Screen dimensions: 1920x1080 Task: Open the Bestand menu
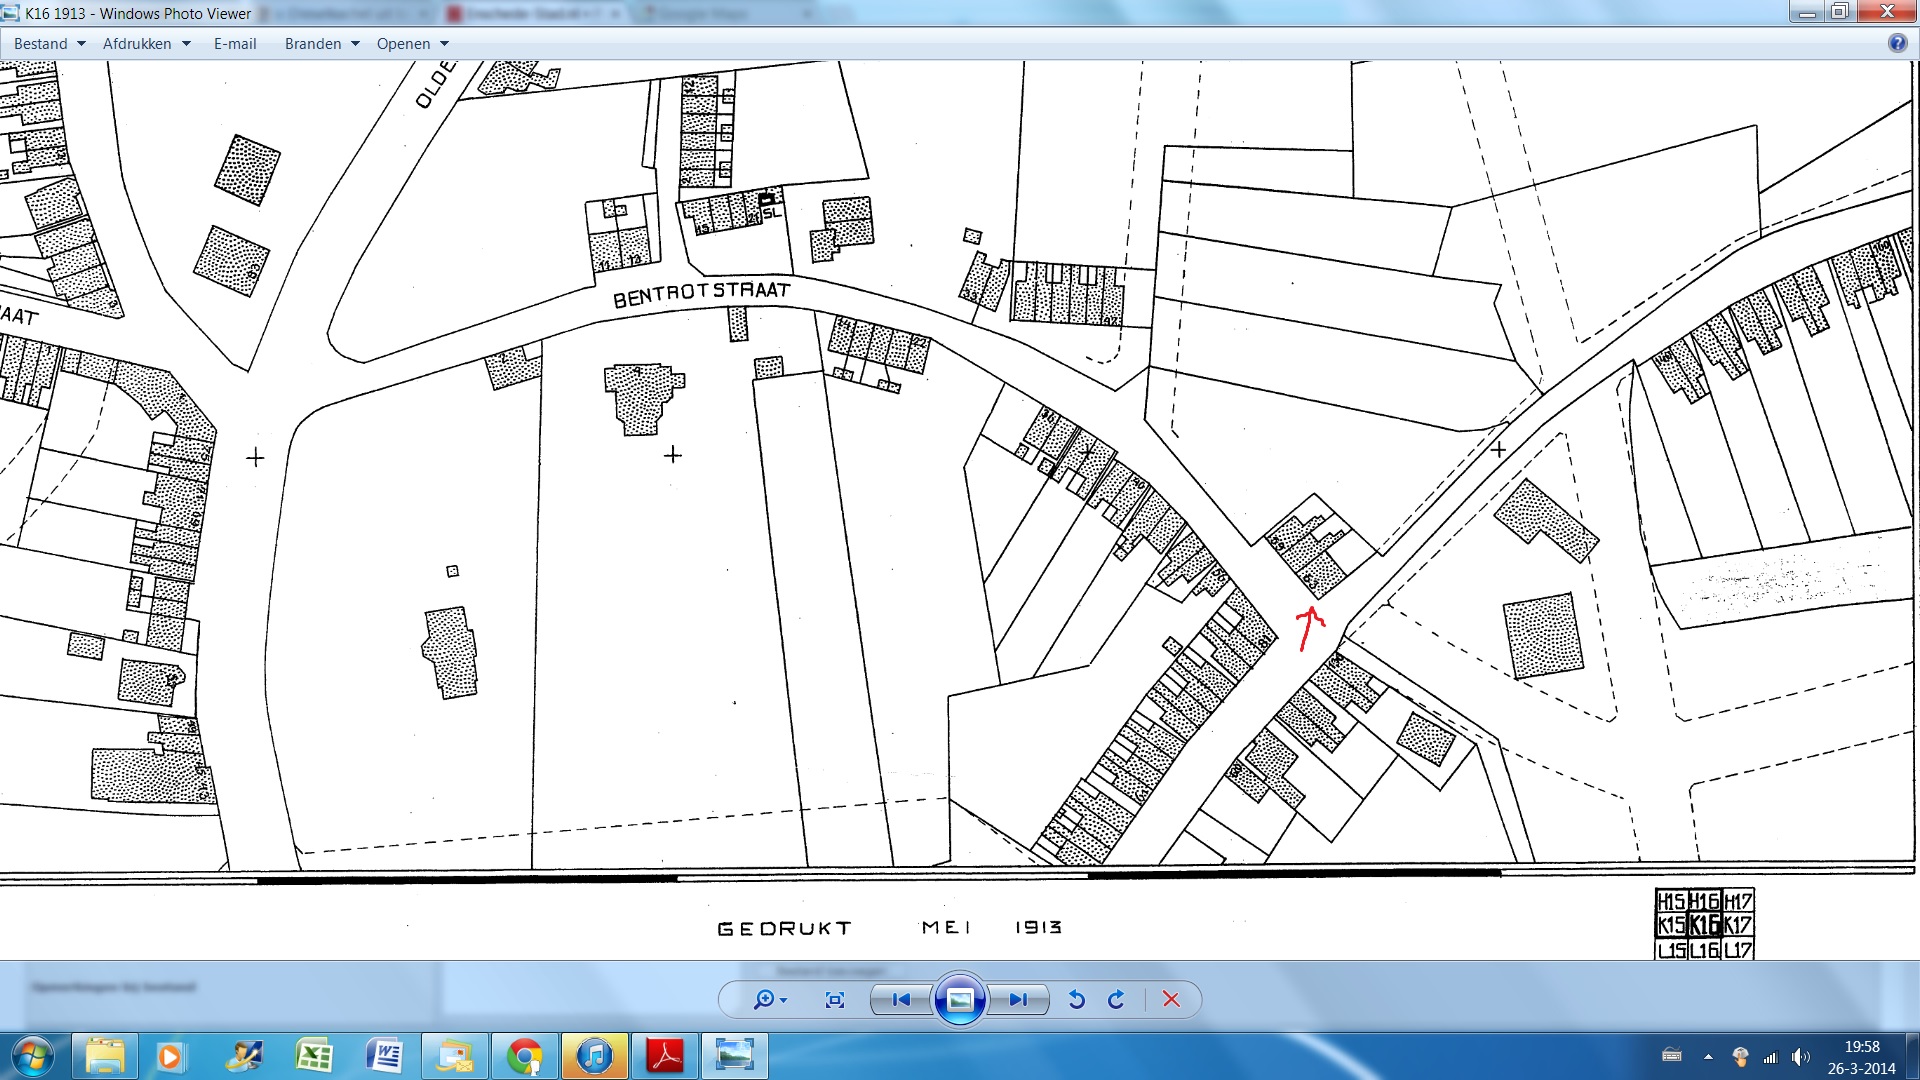49,44
